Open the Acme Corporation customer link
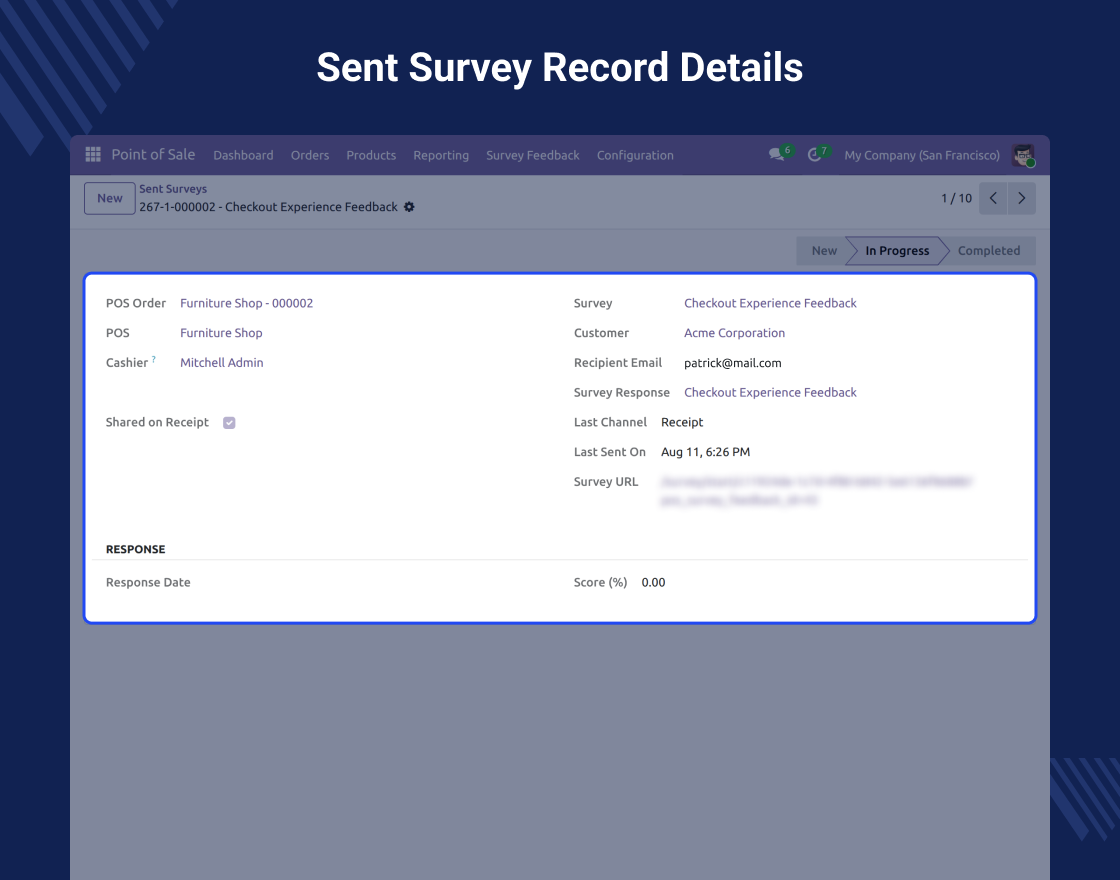This screenshot has height=880, width=1120. [x=734, y=333]
